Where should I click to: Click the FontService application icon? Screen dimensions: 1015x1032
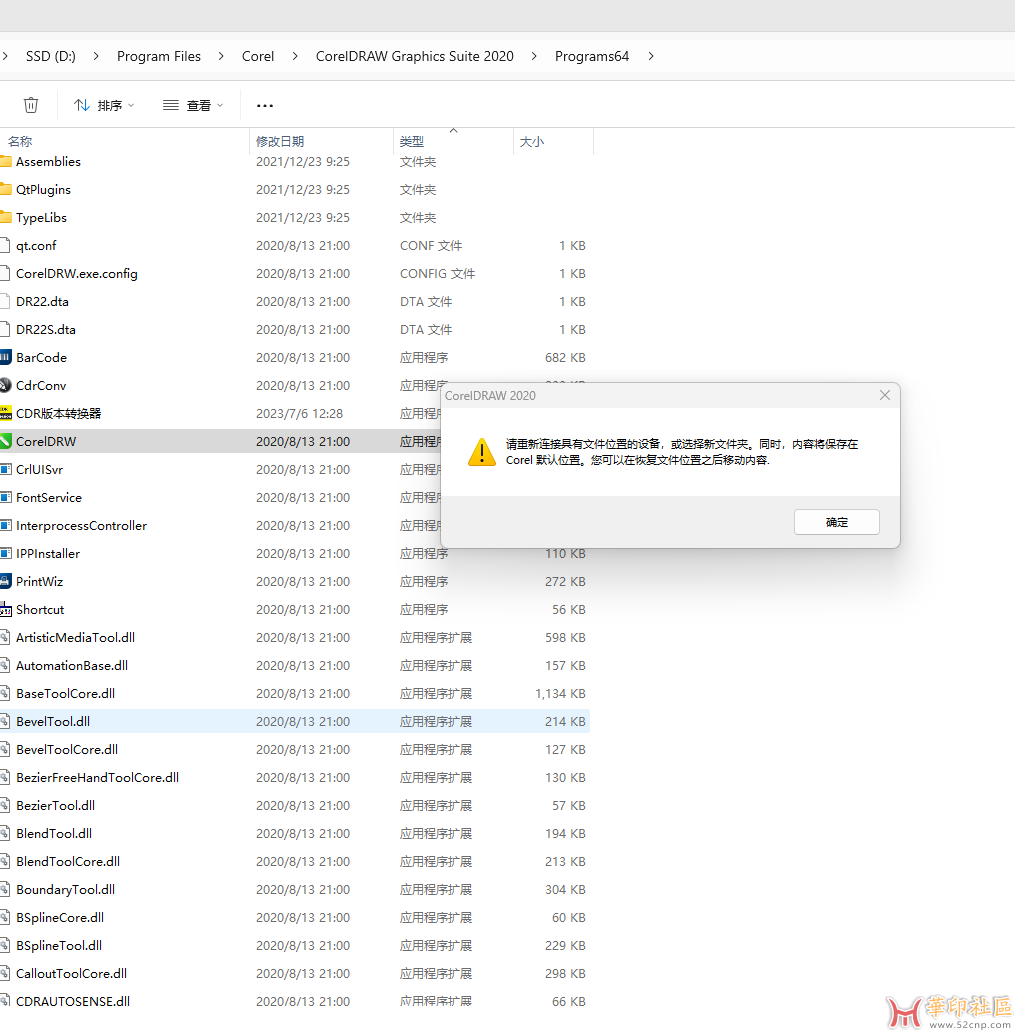[x=5, y=497]
